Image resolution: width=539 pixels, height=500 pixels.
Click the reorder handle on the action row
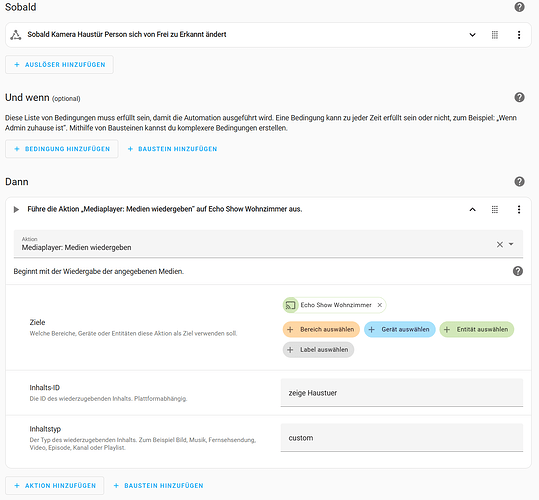[495, 209]
